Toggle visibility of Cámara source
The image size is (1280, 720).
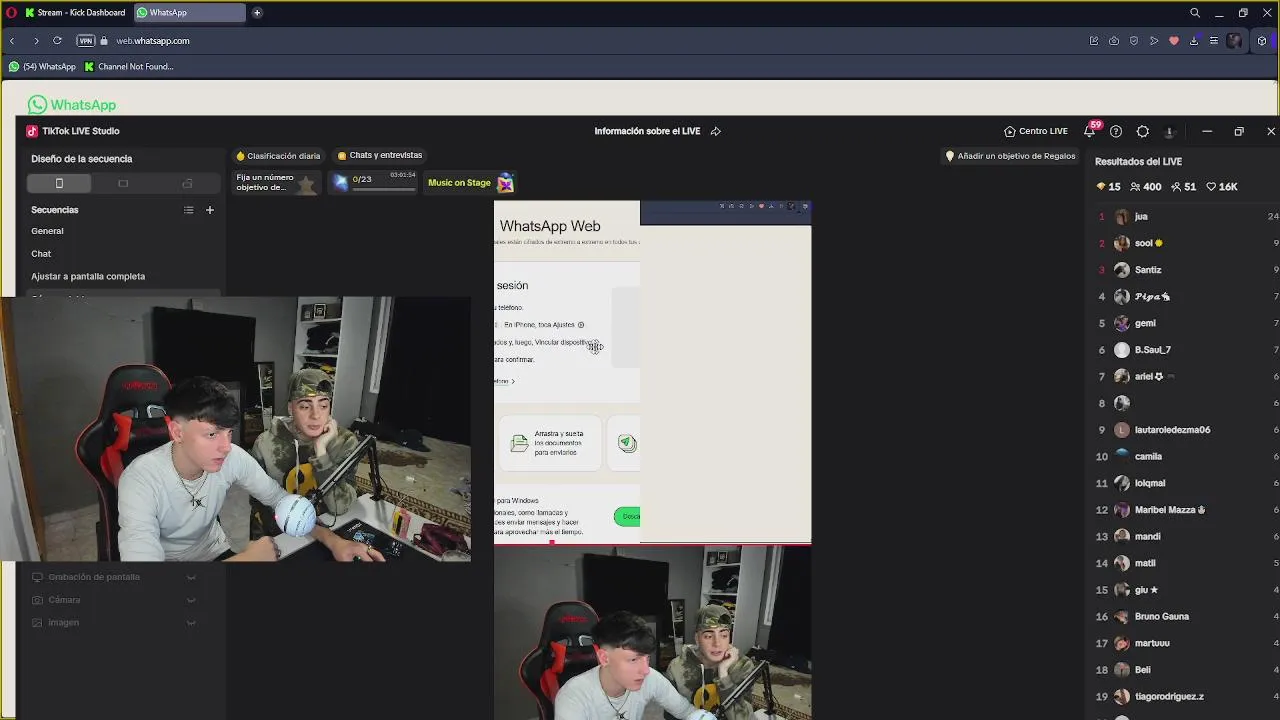click(191, 600)
